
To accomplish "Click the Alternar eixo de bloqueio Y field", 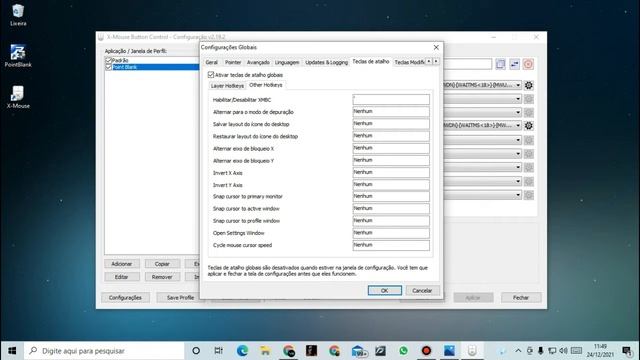I will (x=391, y=160).
